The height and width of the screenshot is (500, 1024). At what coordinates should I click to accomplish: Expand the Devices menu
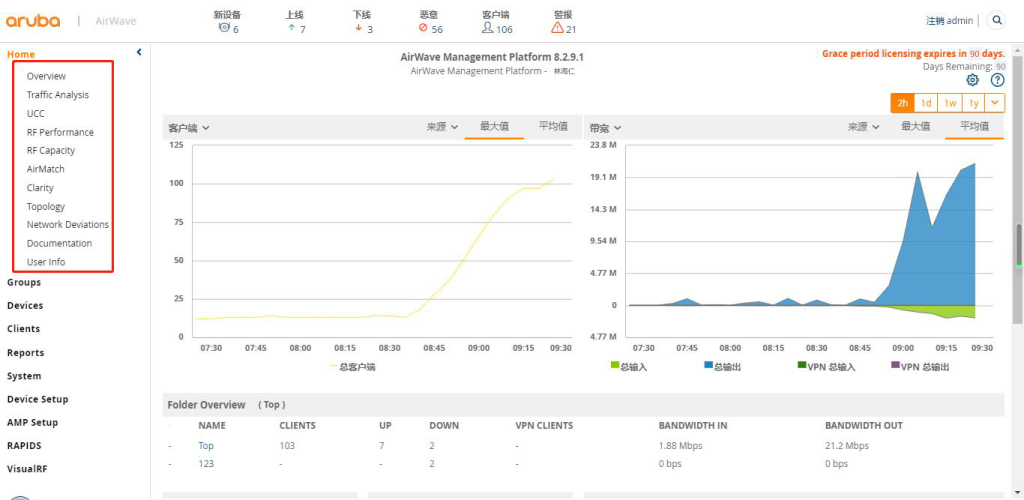click(x=25, y=305)
